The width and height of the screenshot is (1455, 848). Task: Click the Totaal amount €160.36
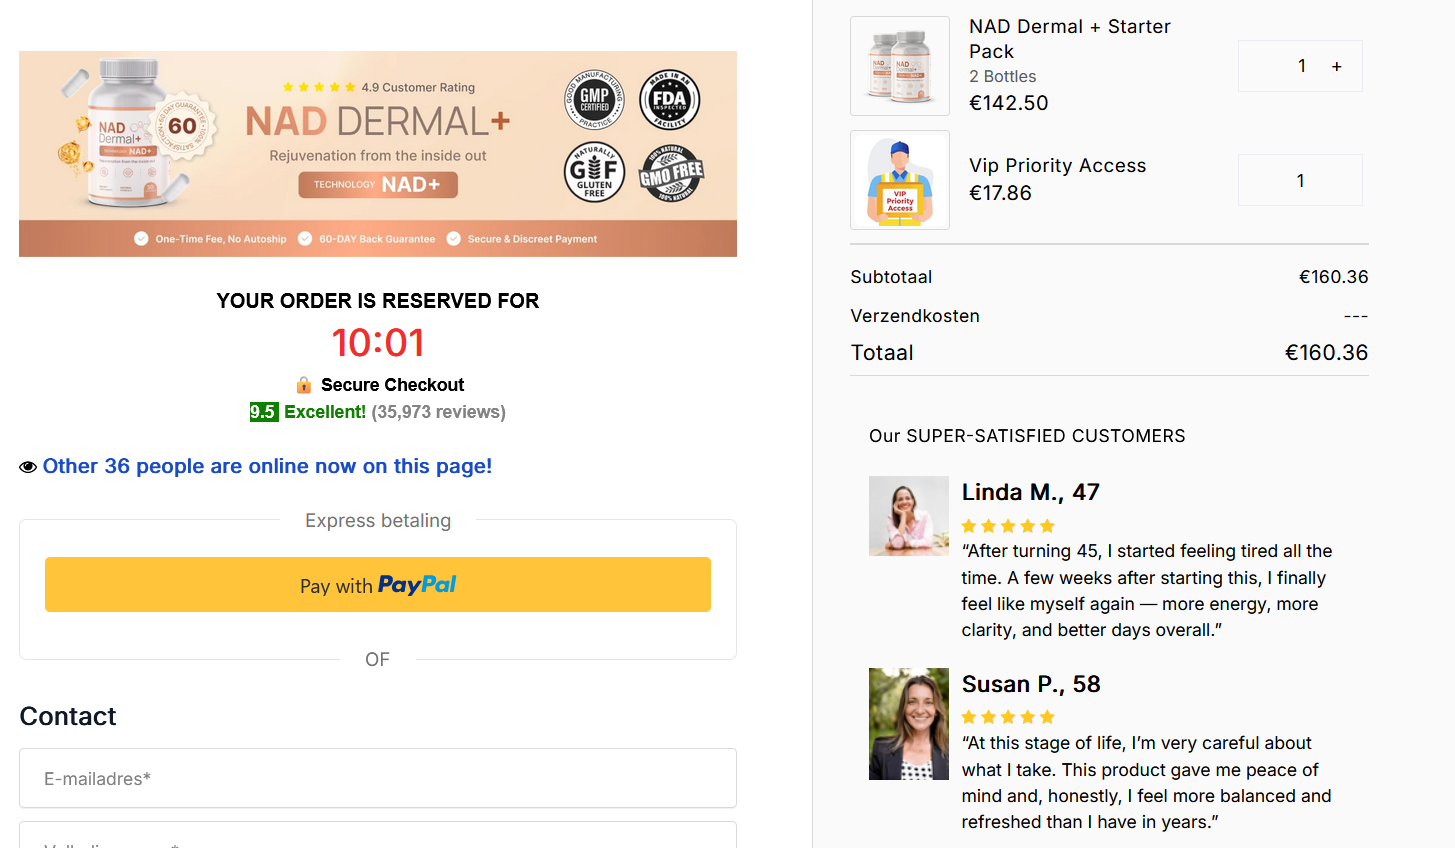pyautogui.click(x=1327, y=353)
